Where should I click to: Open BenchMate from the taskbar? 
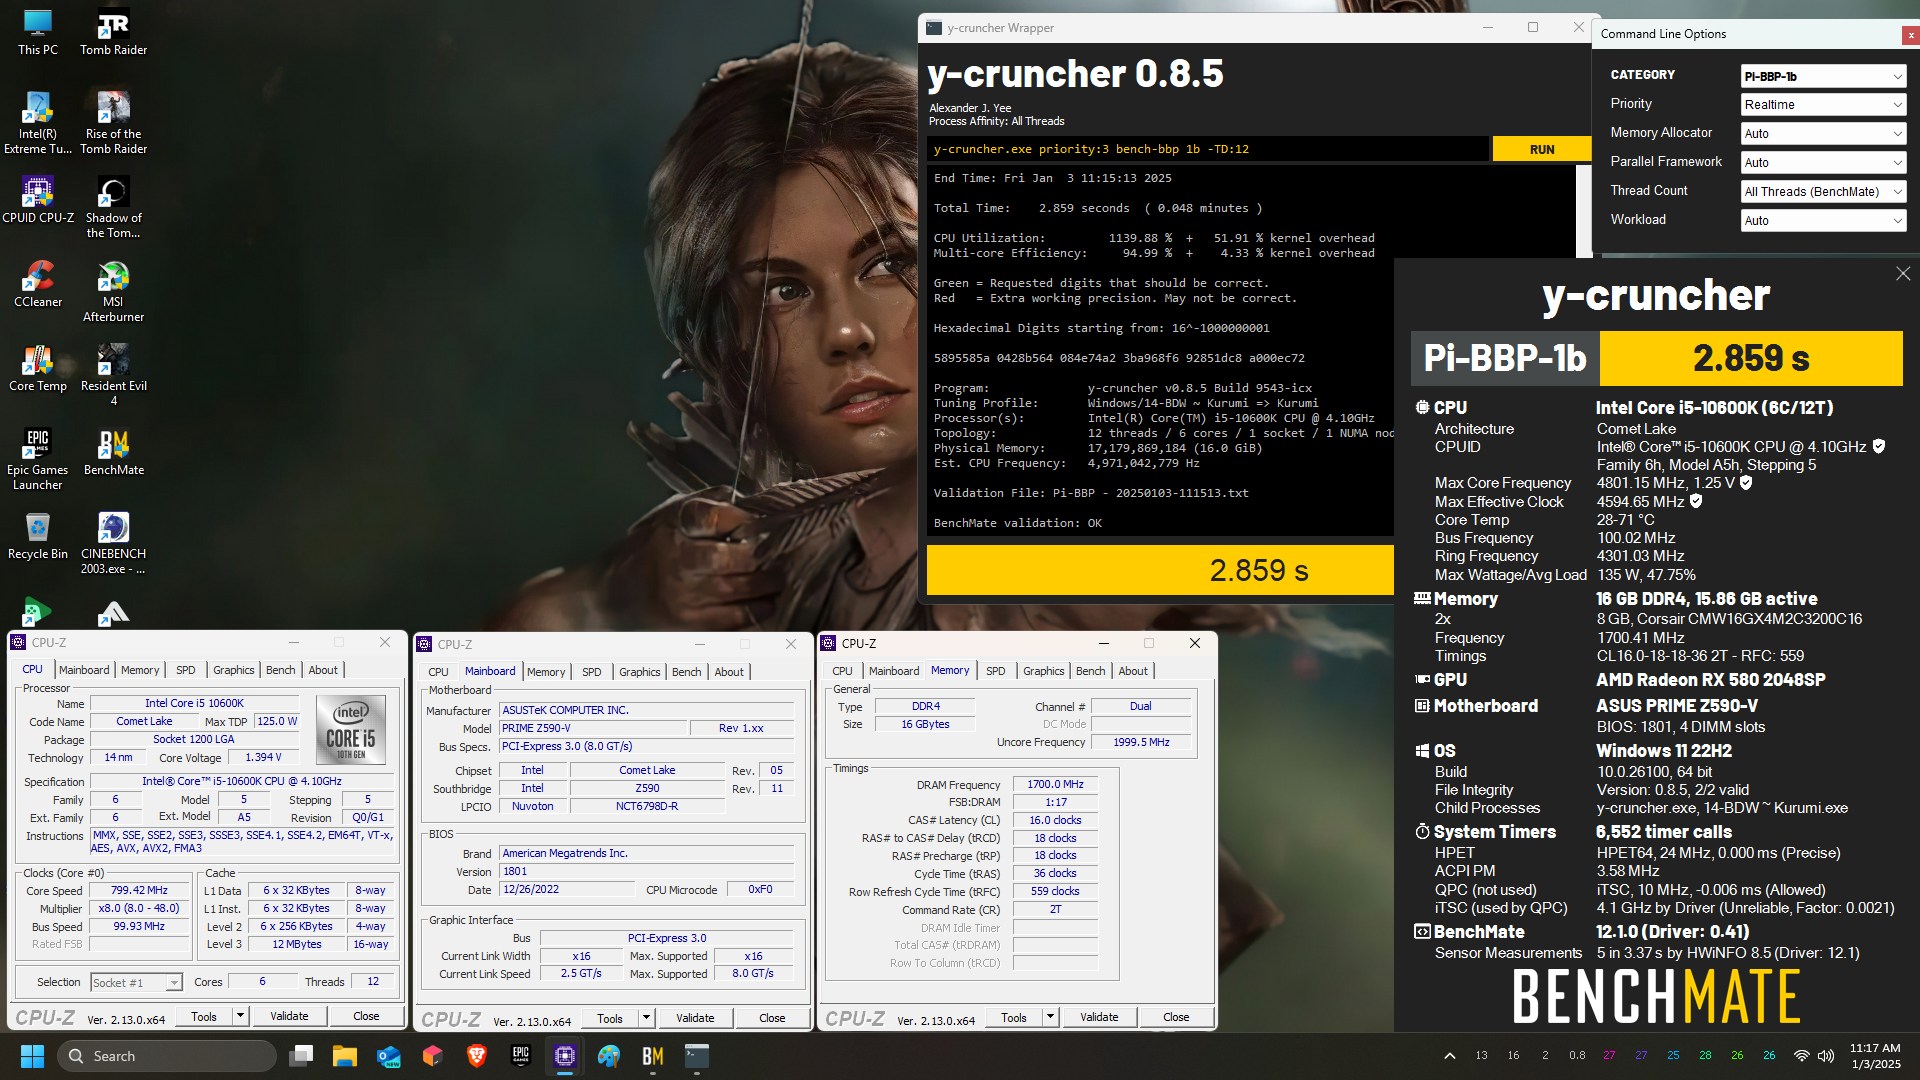pos(652,1056)
